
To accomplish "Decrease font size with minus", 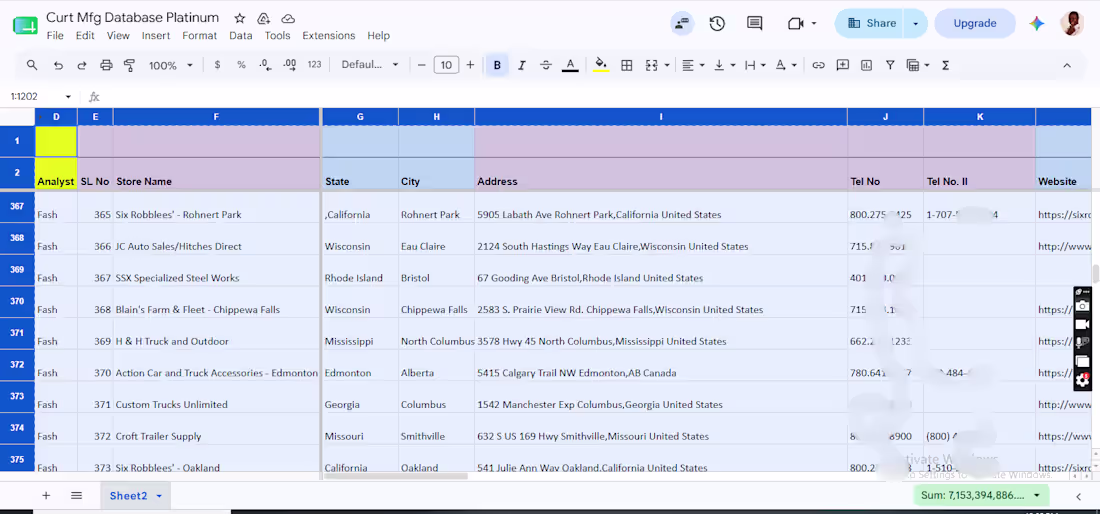I will click(422, 65).
